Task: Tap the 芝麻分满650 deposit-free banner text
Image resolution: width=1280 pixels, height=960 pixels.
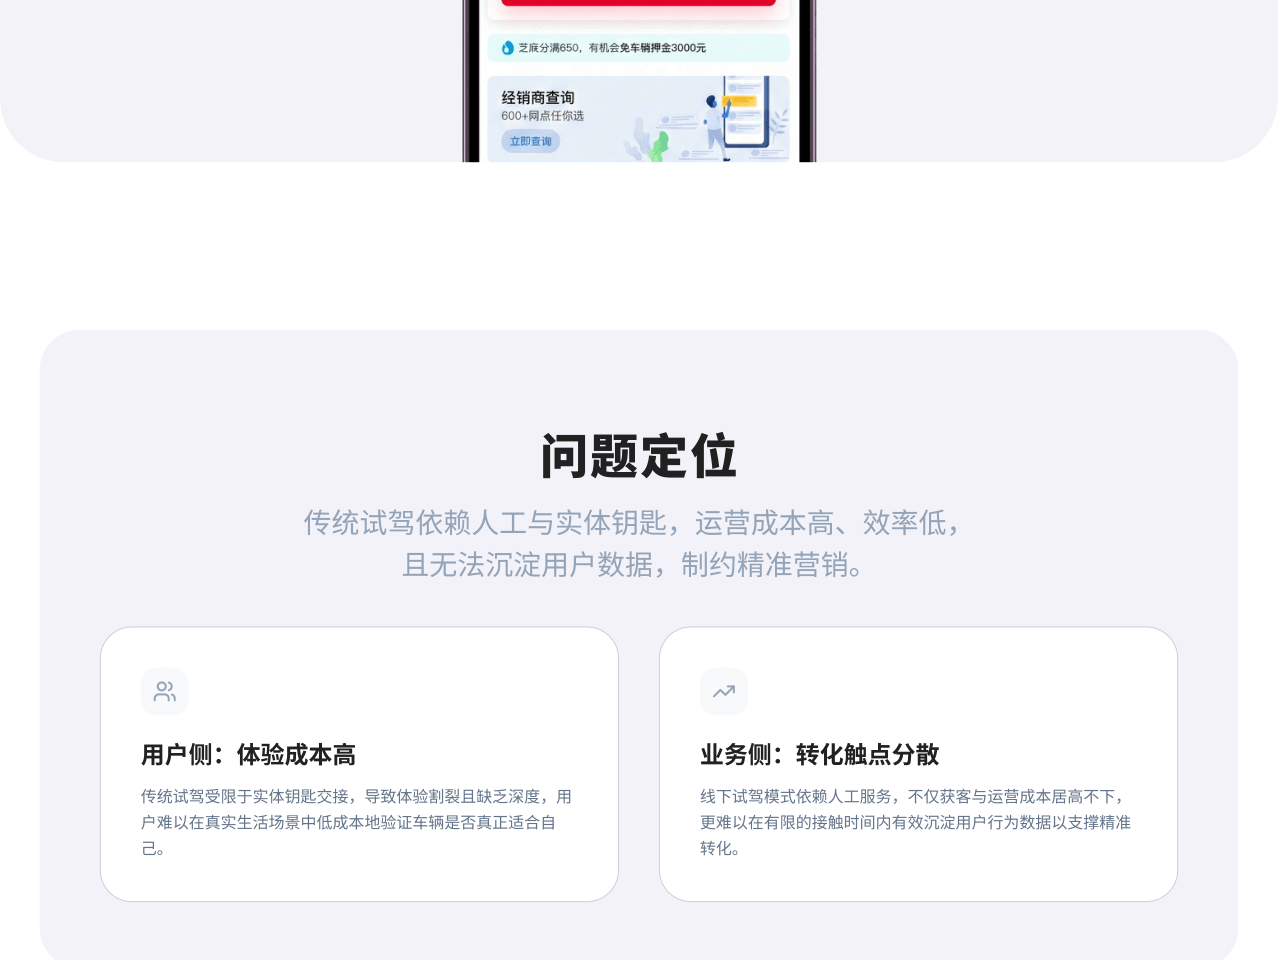Action: pos(612,48)
